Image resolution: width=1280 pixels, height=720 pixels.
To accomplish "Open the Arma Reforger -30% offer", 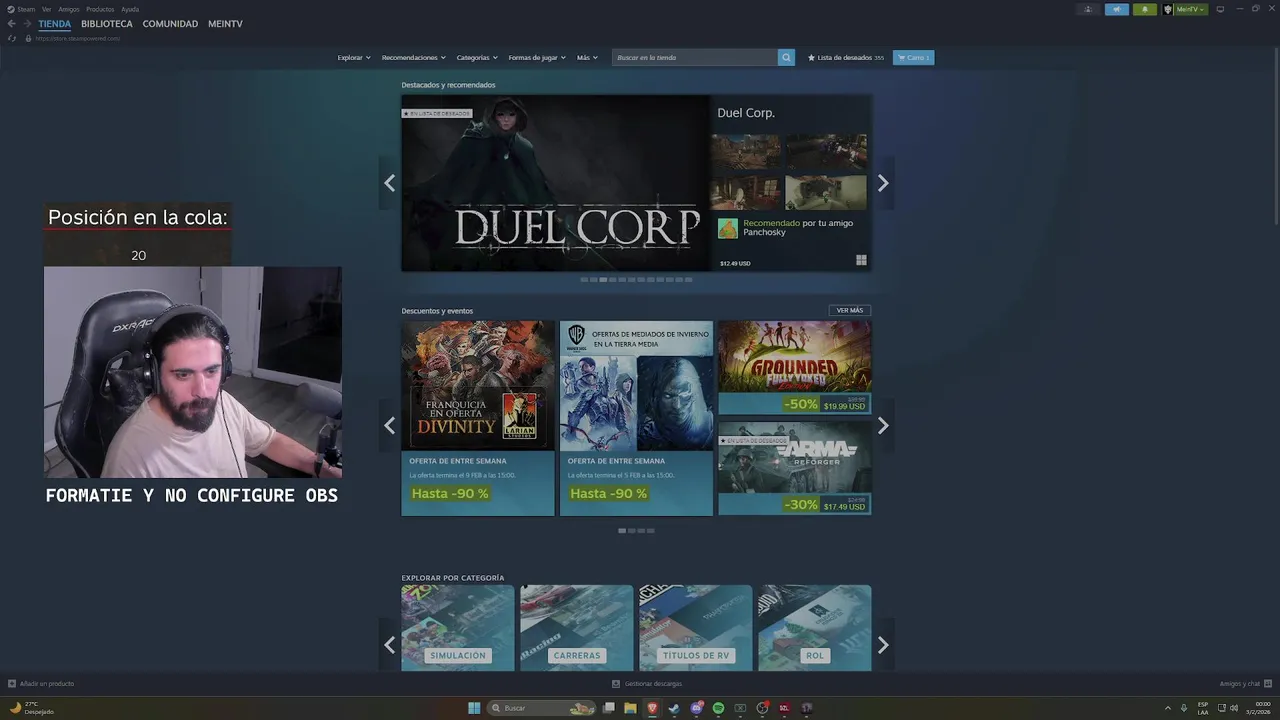I will (794, 468).
